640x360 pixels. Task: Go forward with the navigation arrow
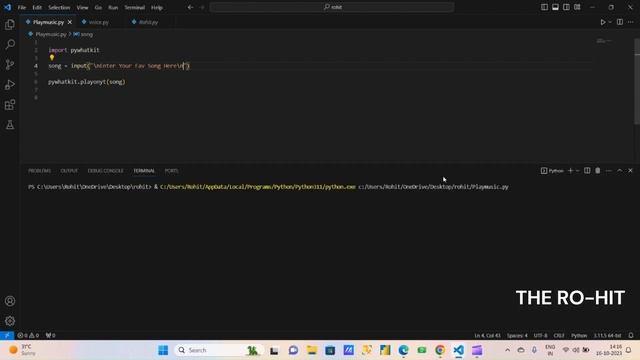[202, 7]
